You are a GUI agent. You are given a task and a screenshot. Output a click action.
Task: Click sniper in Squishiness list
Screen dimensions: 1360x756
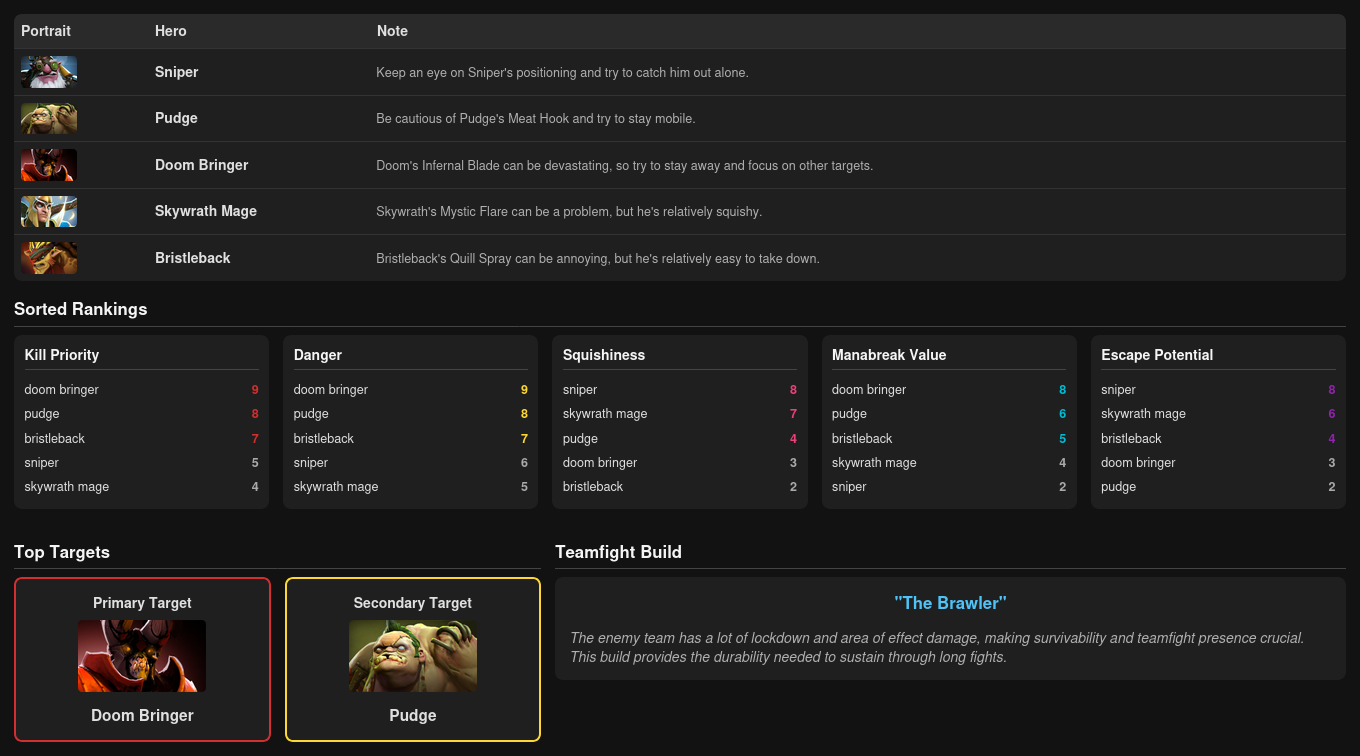tap(580, 390)
